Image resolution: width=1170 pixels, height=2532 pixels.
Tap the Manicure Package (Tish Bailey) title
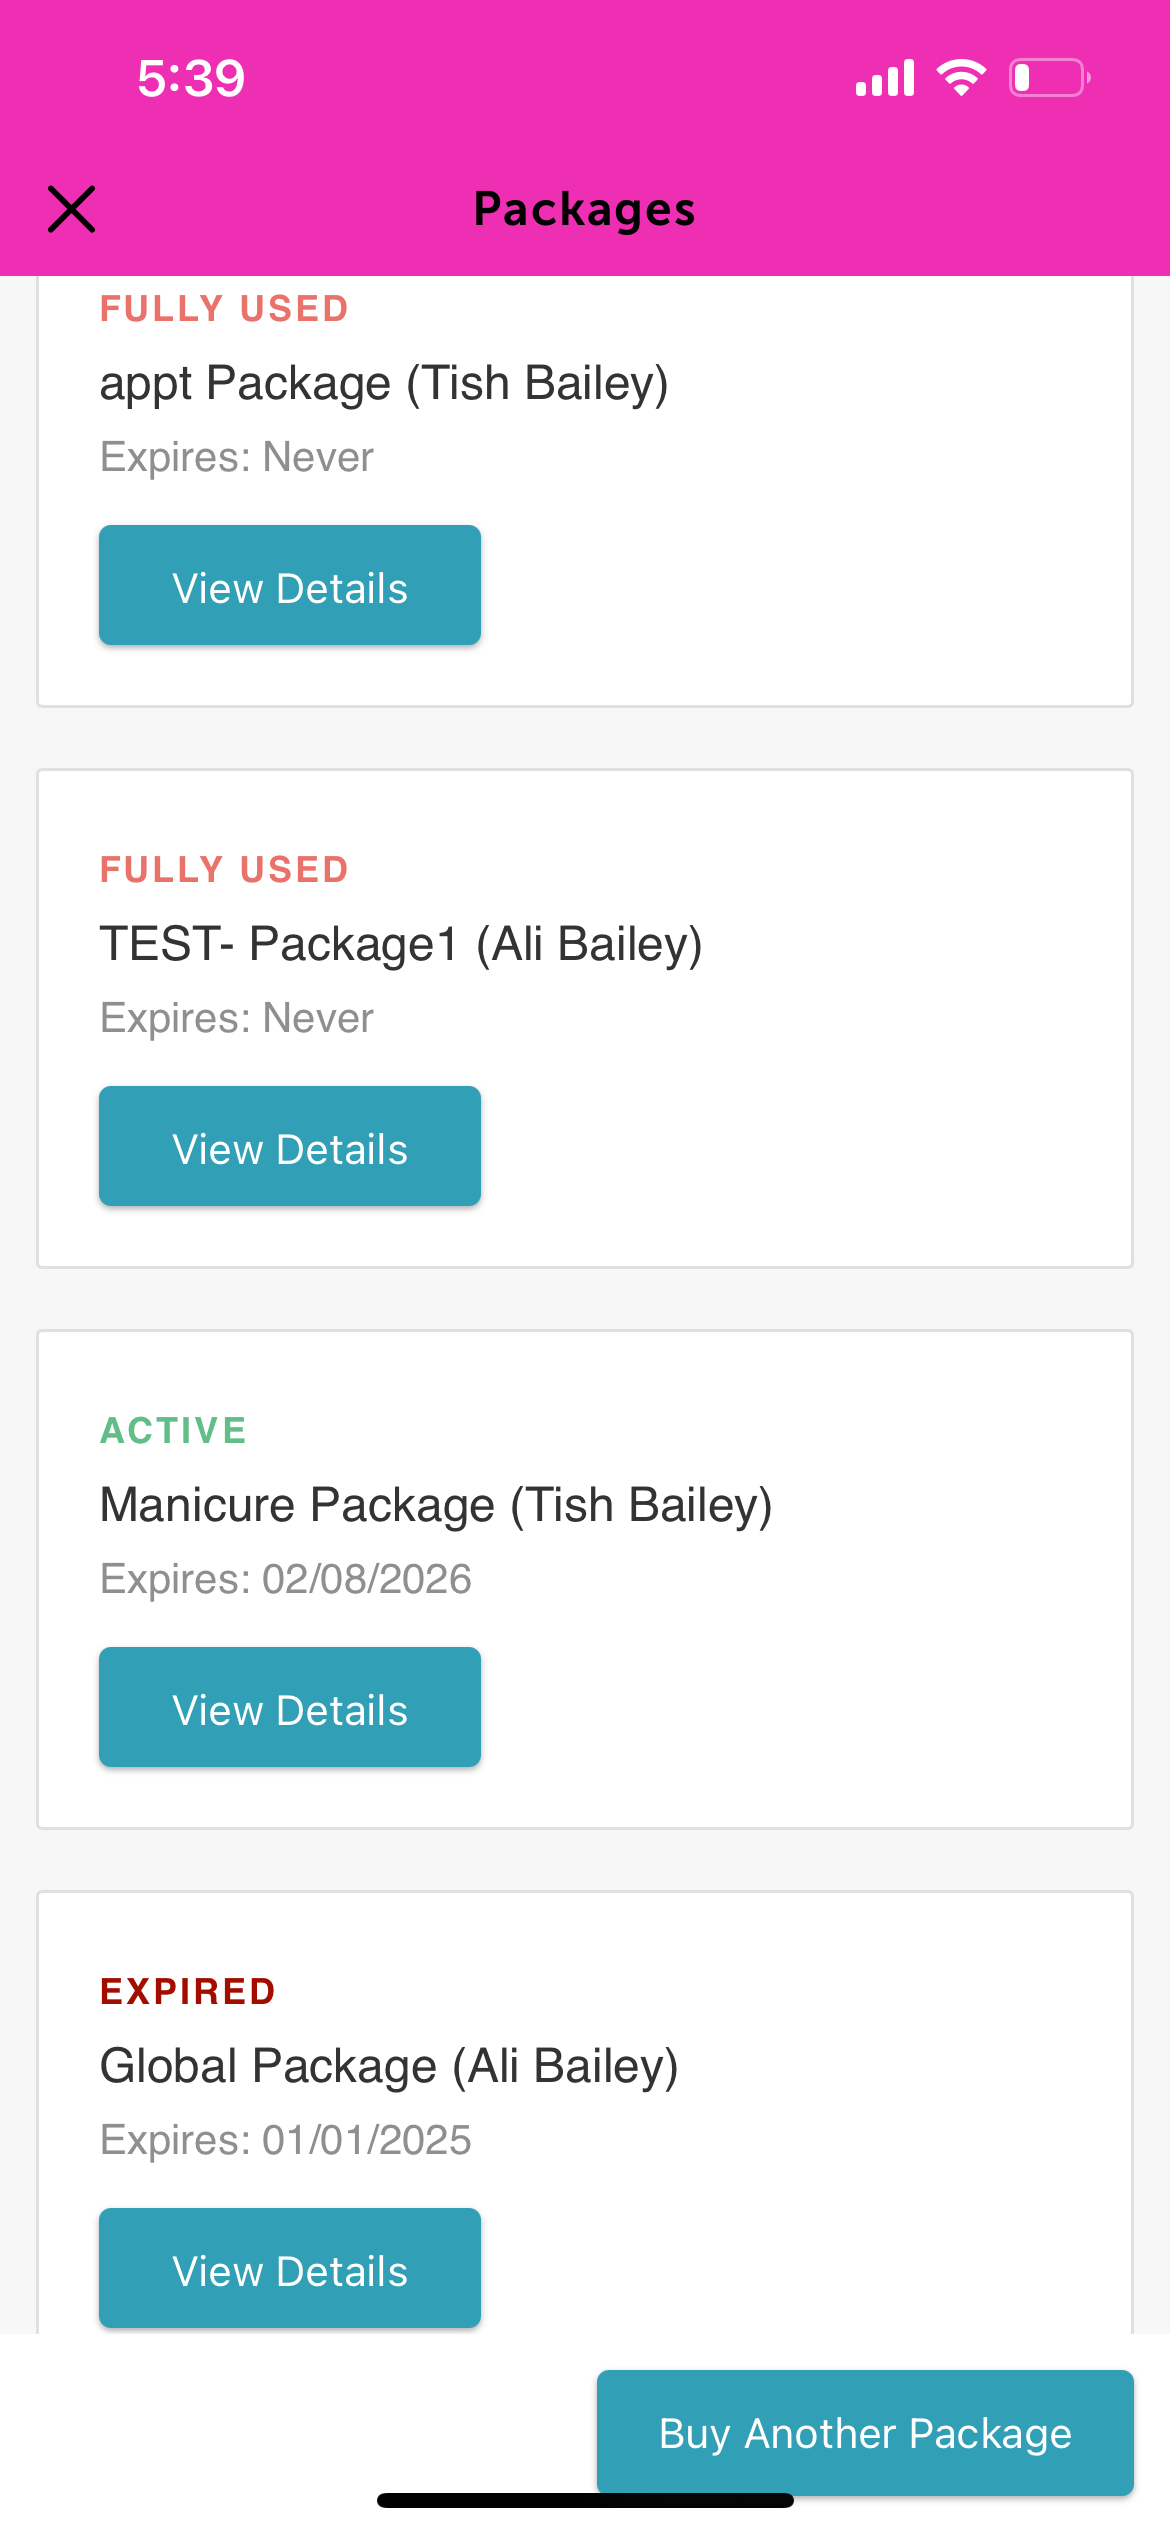[436, 1506]
